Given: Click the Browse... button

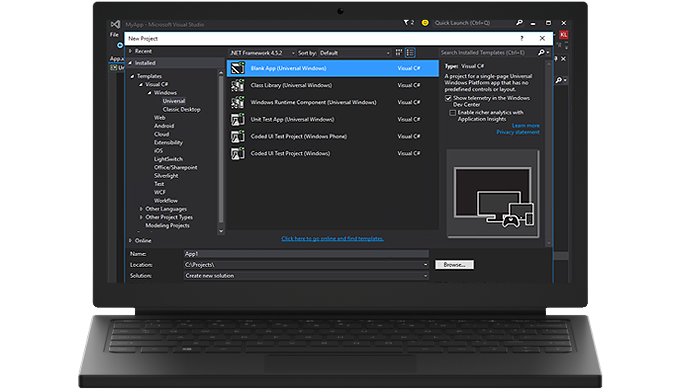Looking at the screenshot, I should (454, 265).
